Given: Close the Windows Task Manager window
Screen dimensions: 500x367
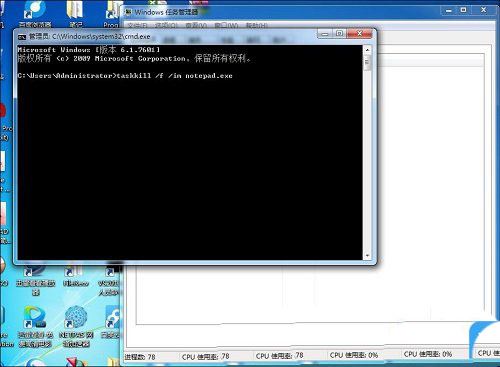Looking at the screenshot, I should tap(483, 10).
